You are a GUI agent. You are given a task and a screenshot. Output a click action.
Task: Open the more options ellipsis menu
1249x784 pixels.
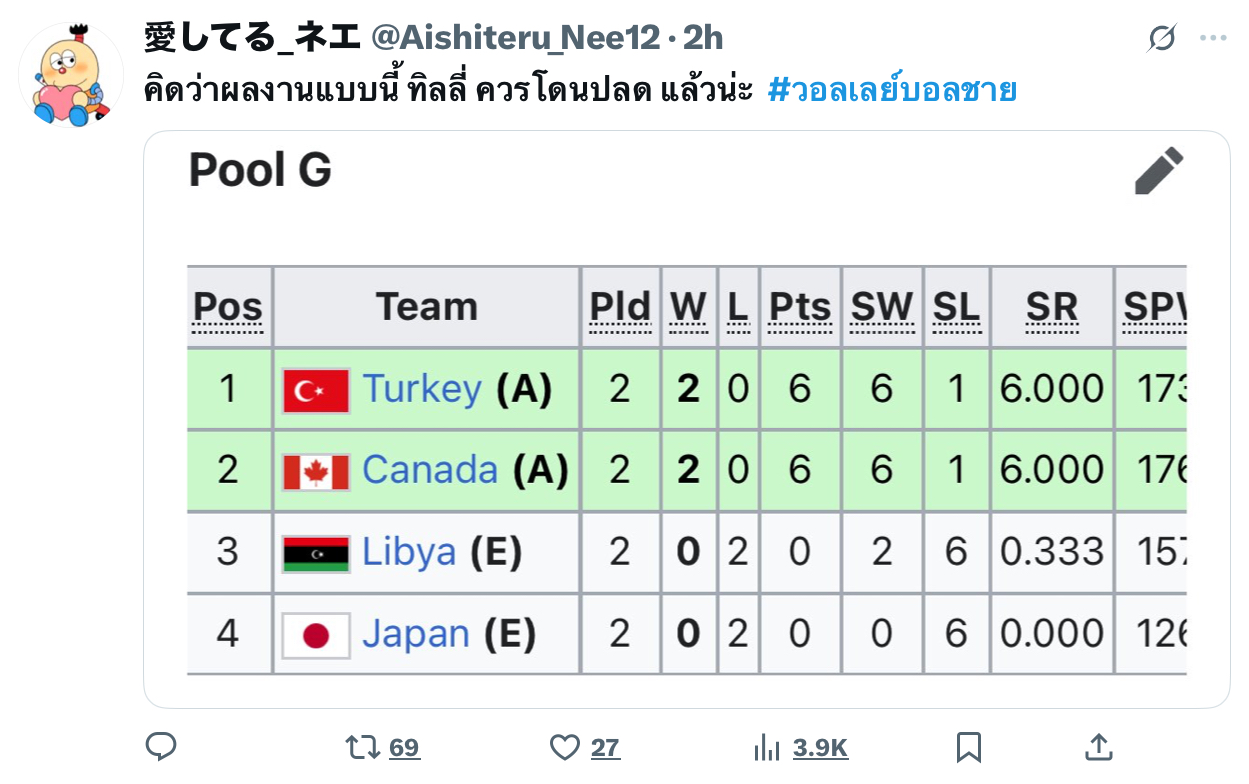click(1213, 39)
